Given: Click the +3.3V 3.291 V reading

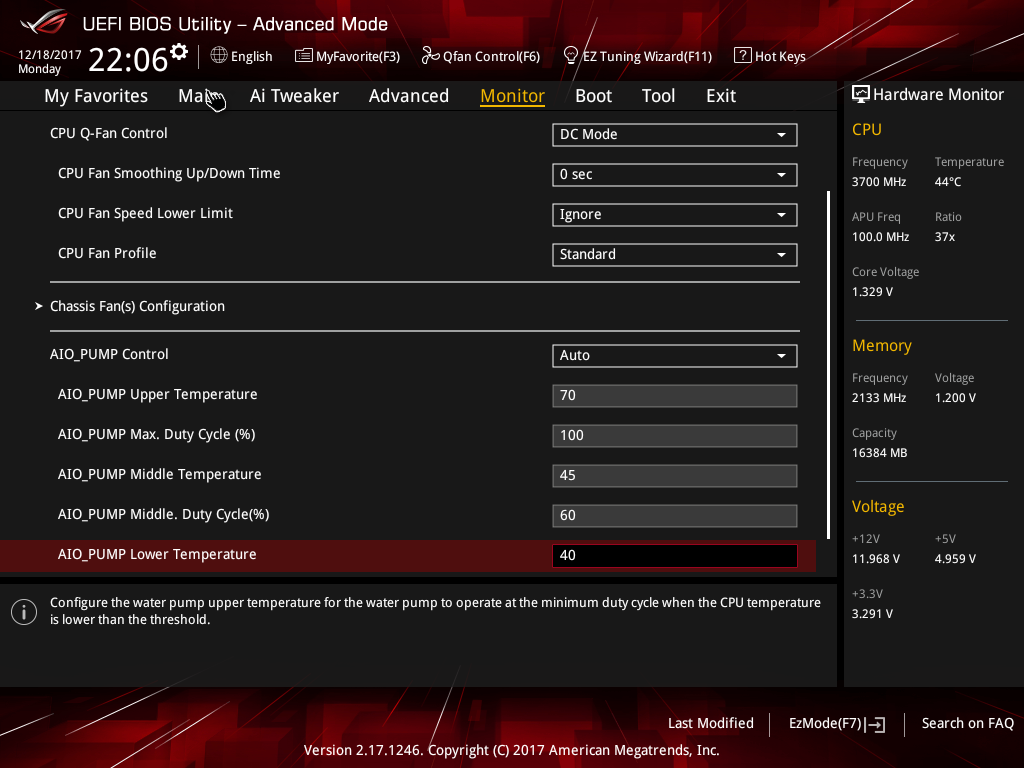Looking at the screenshot, I should click(x=872, y=614).
